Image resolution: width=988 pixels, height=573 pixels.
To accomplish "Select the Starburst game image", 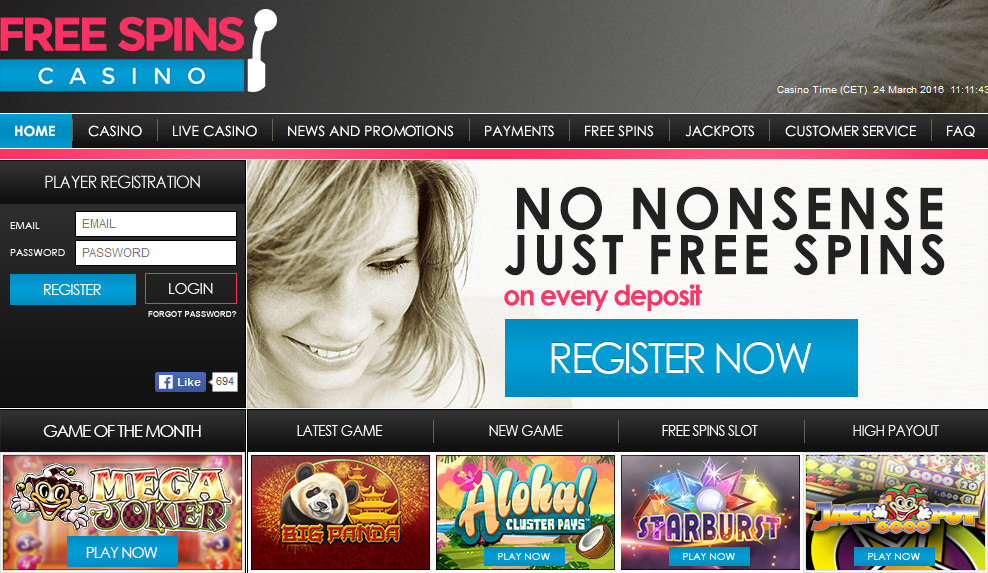I will pos(710,512).
